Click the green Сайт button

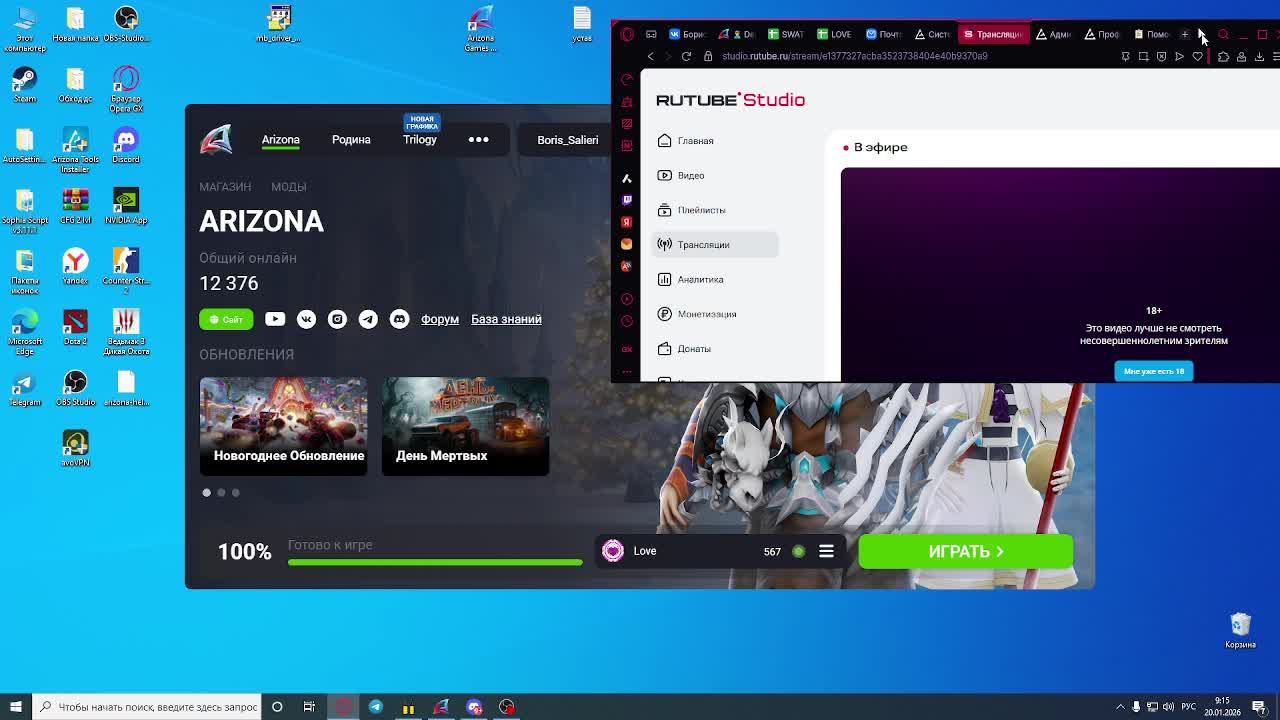(x=226, y=319)
